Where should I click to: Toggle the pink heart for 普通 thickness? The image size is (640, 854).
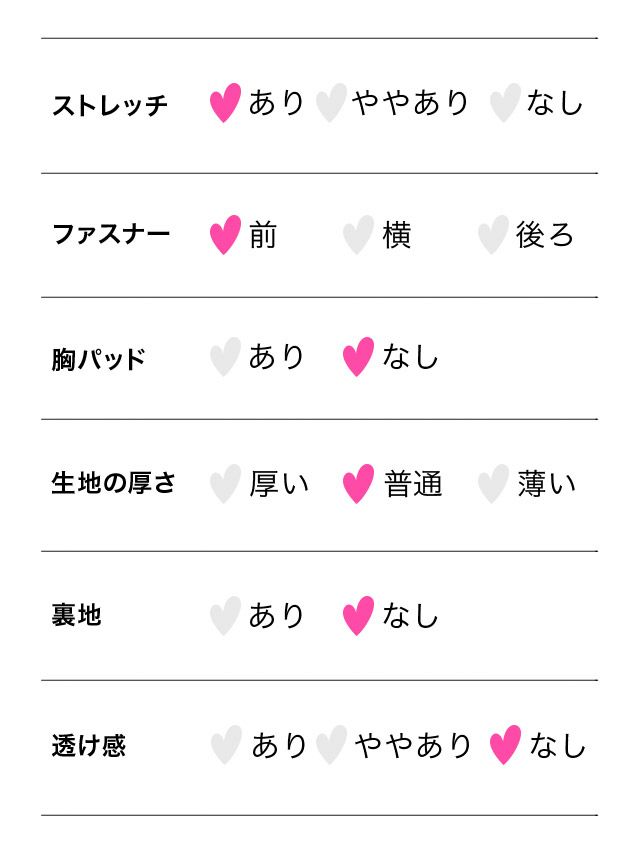click(358, 484)
